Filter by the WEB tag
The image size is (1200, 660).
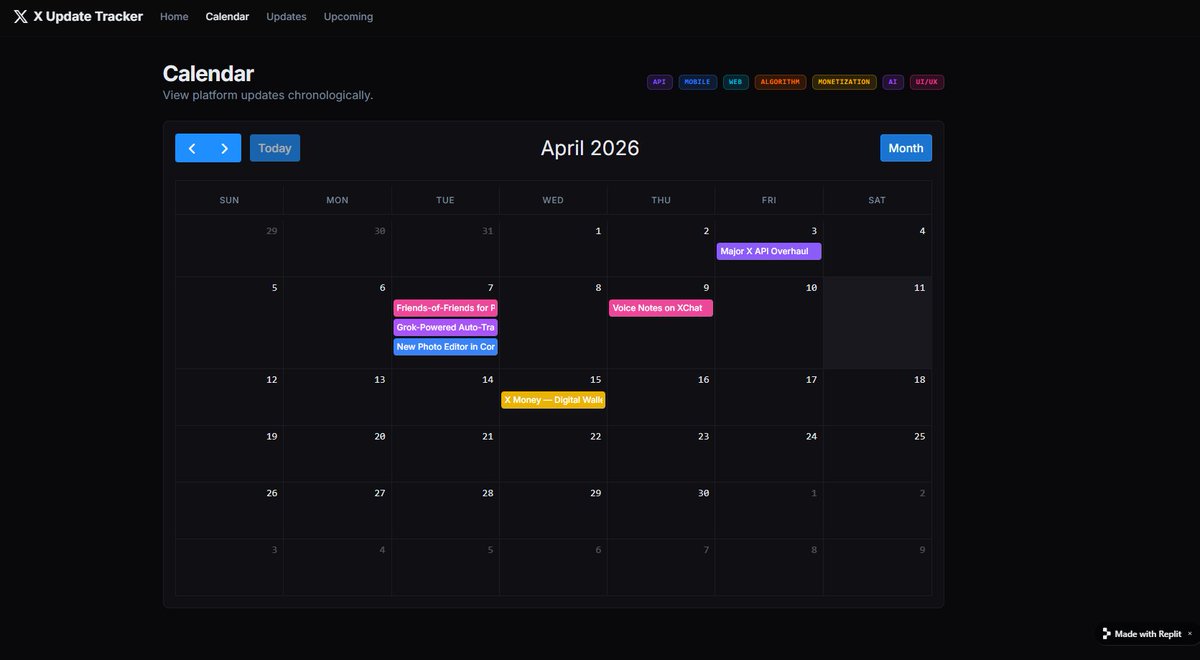tap(735, 82)
